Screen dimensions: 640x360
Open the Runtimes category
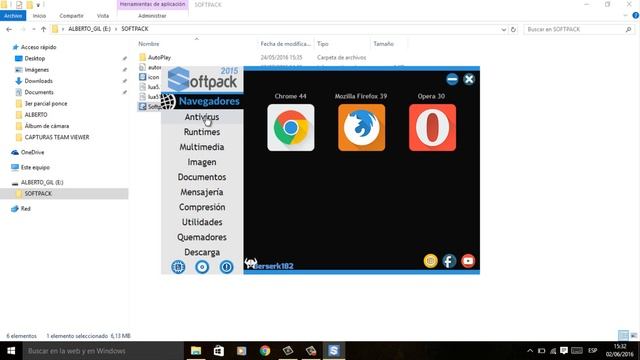point(202,132)
